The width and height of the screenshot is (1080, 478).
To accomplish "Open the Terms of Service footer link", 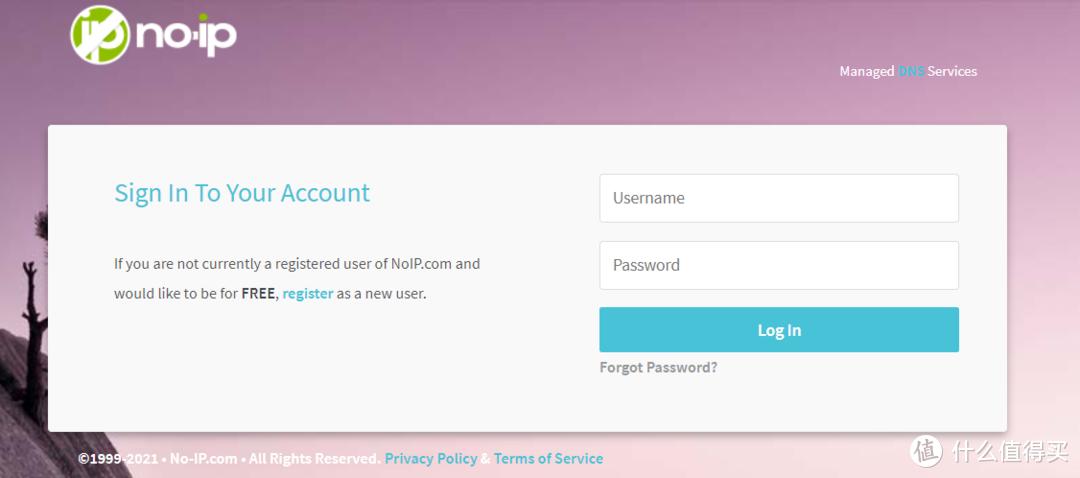I will 548,458.
